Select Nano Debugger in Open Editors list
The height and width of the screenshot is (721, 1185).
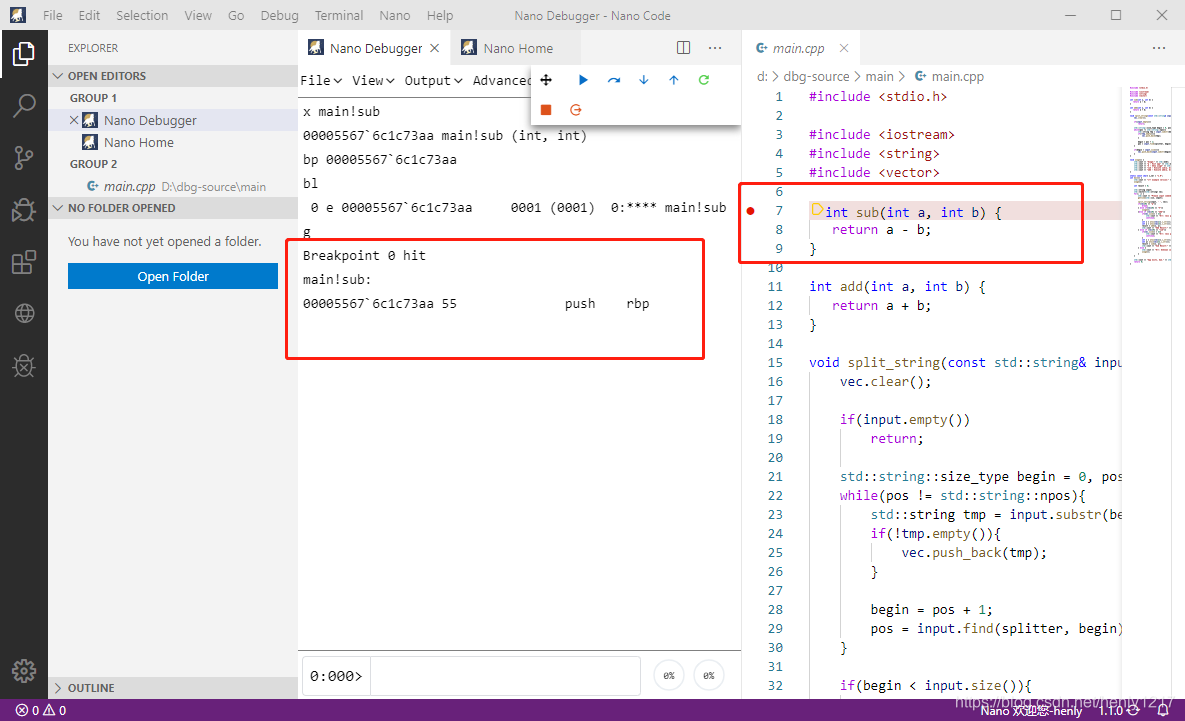coord(173,120)
